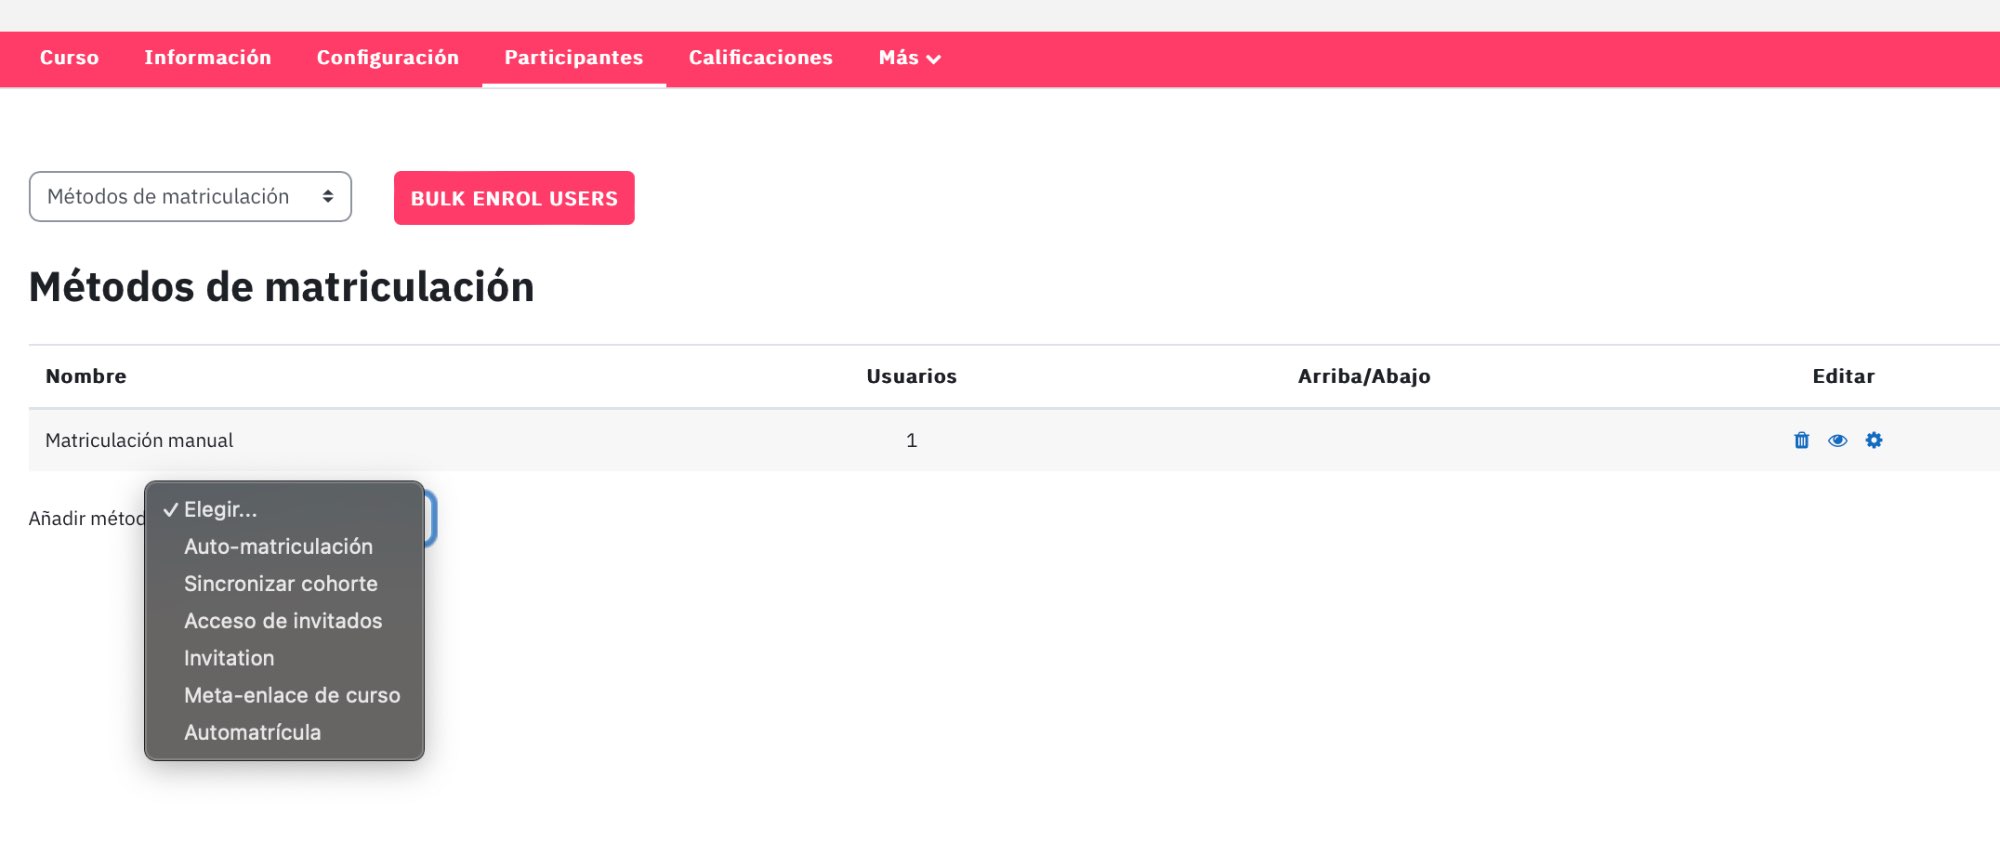Click the user count 1 cell
The image size is (2000, 843).
(x=911, y=440)
